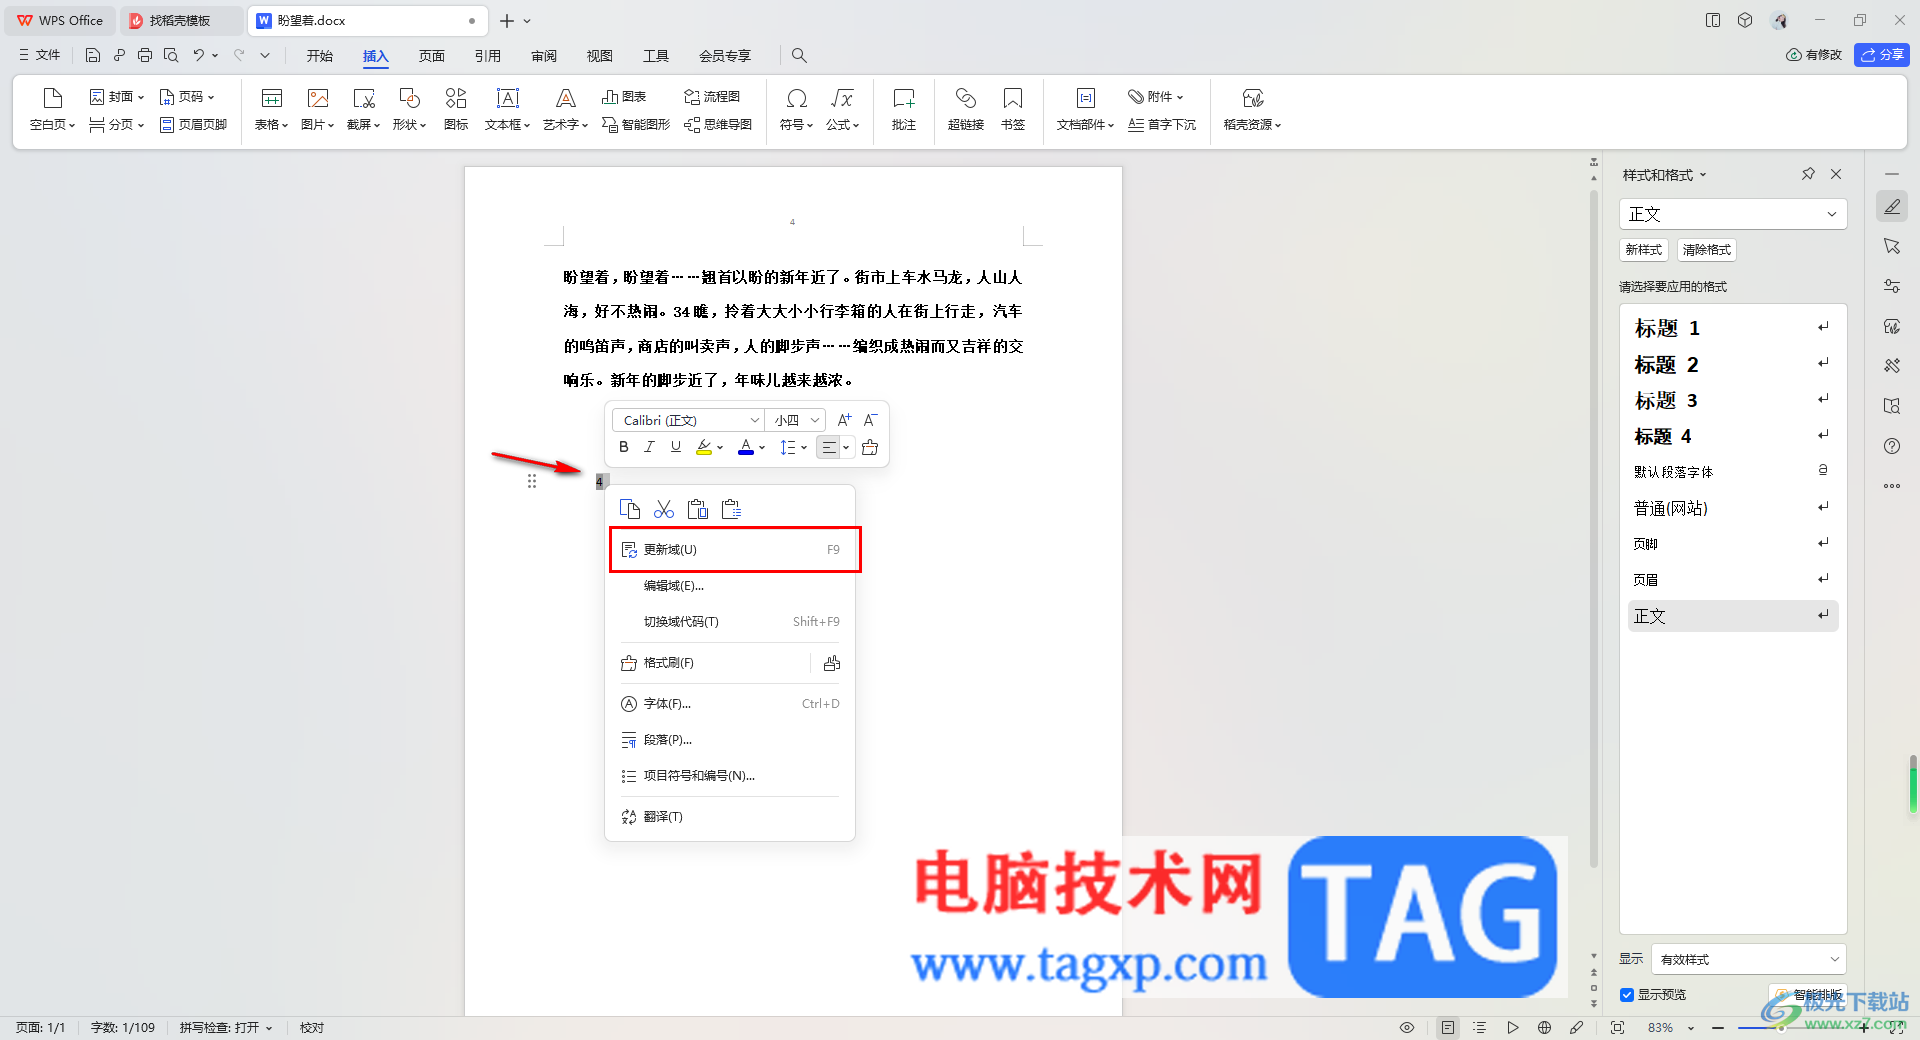1920x1040 pixels.
Task: Click the 有修改 status button
Action: (x=1814, y=55)
